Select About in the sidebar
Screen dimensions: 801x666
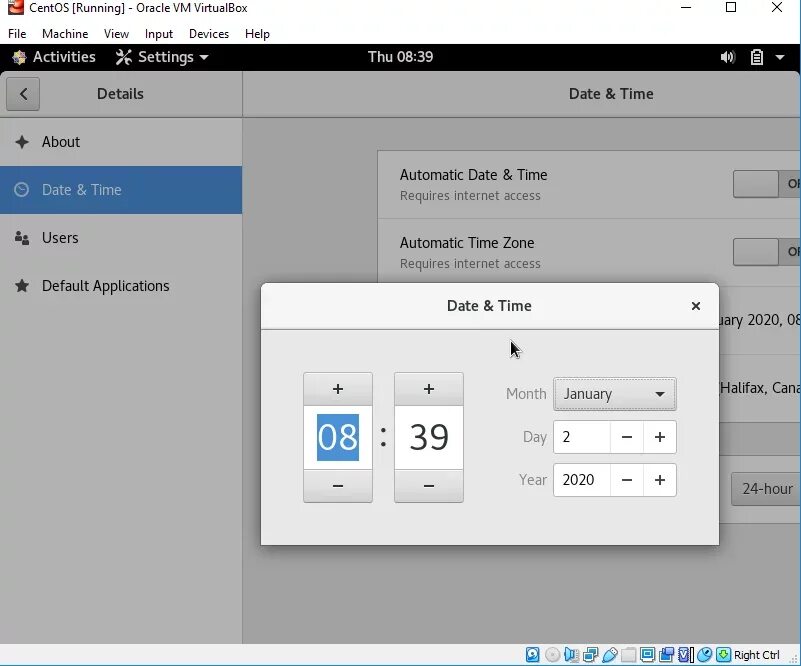click(121, 142)
